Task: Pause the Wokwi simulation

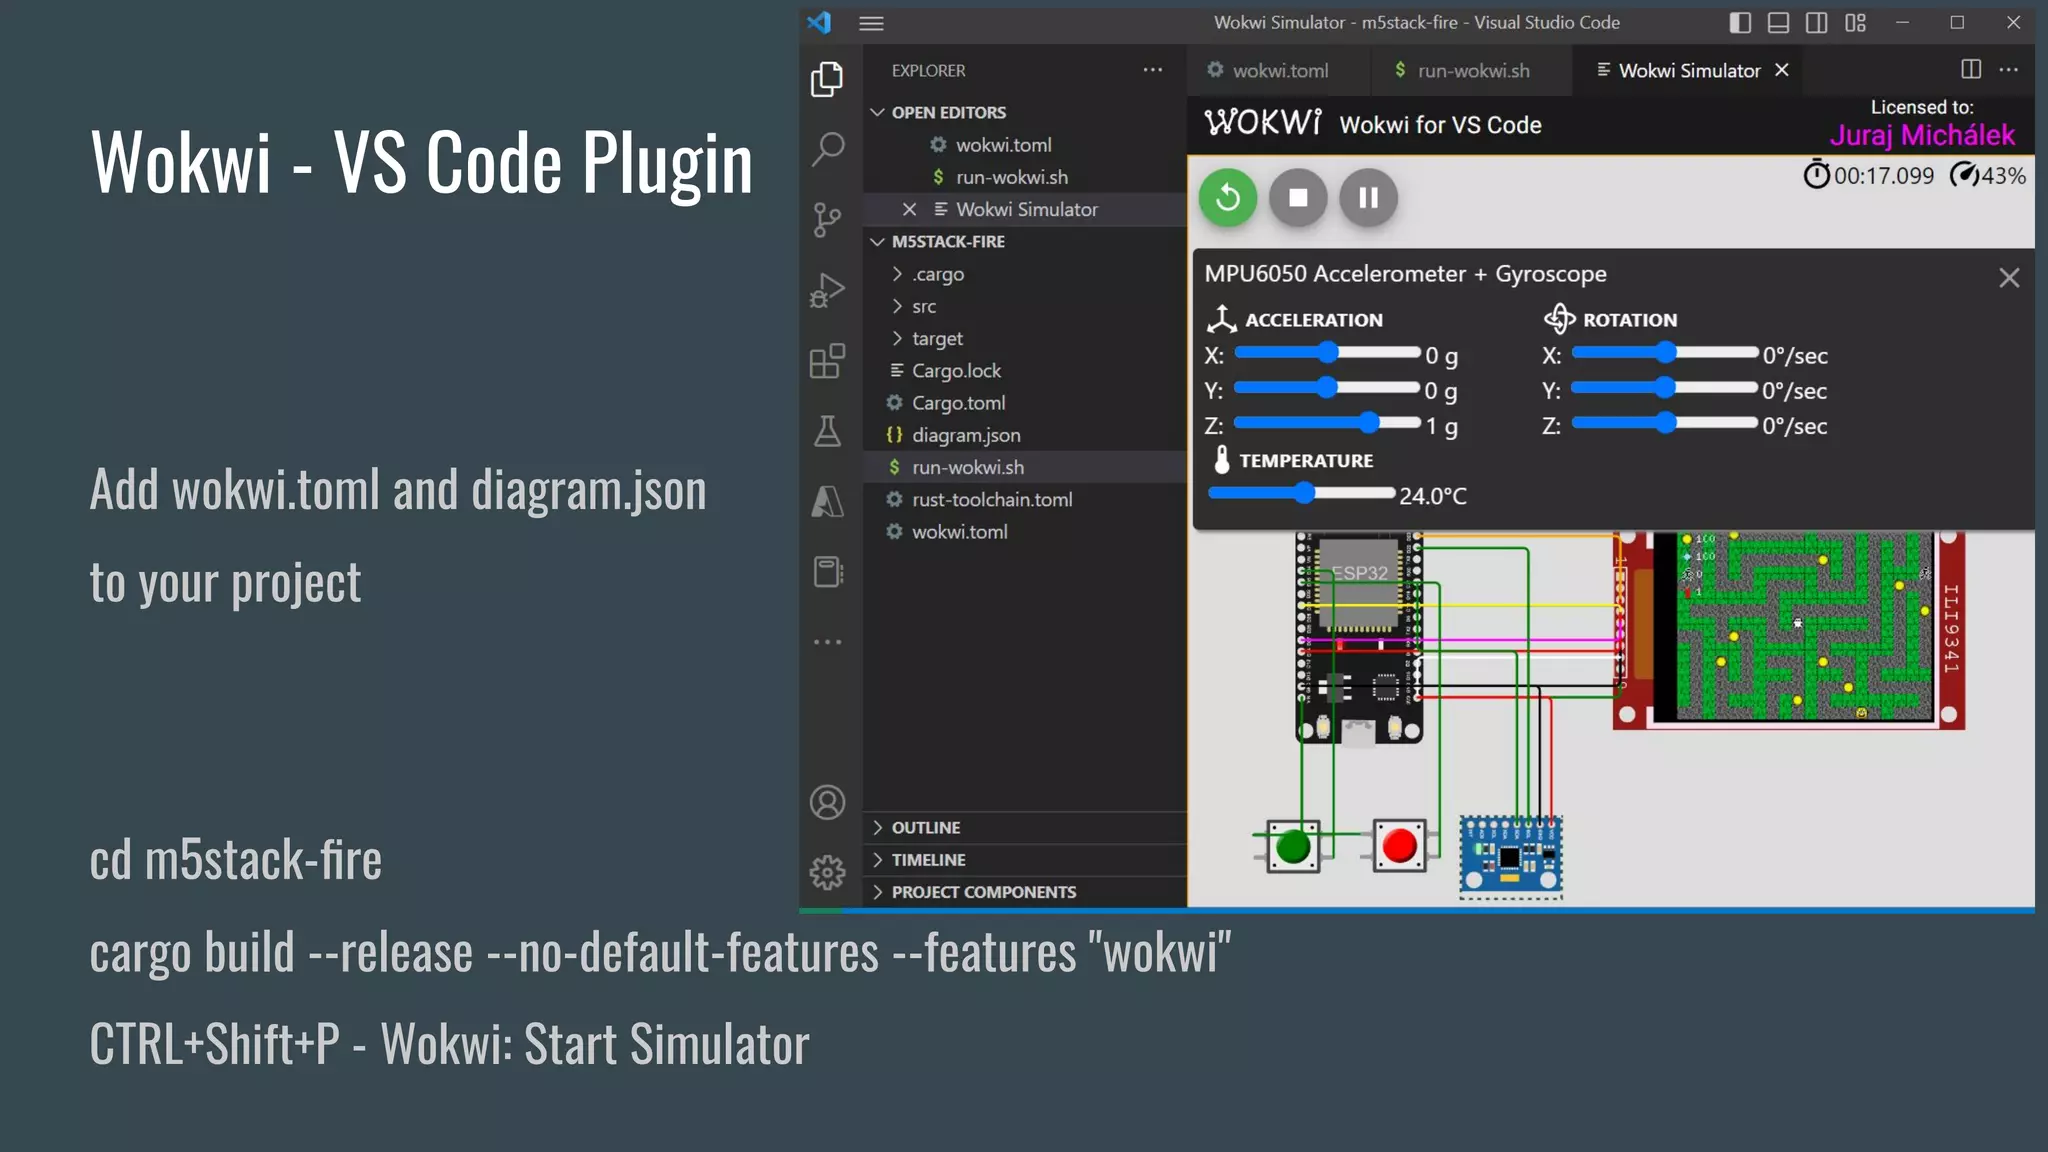Action: click(x=1368, y=198)
